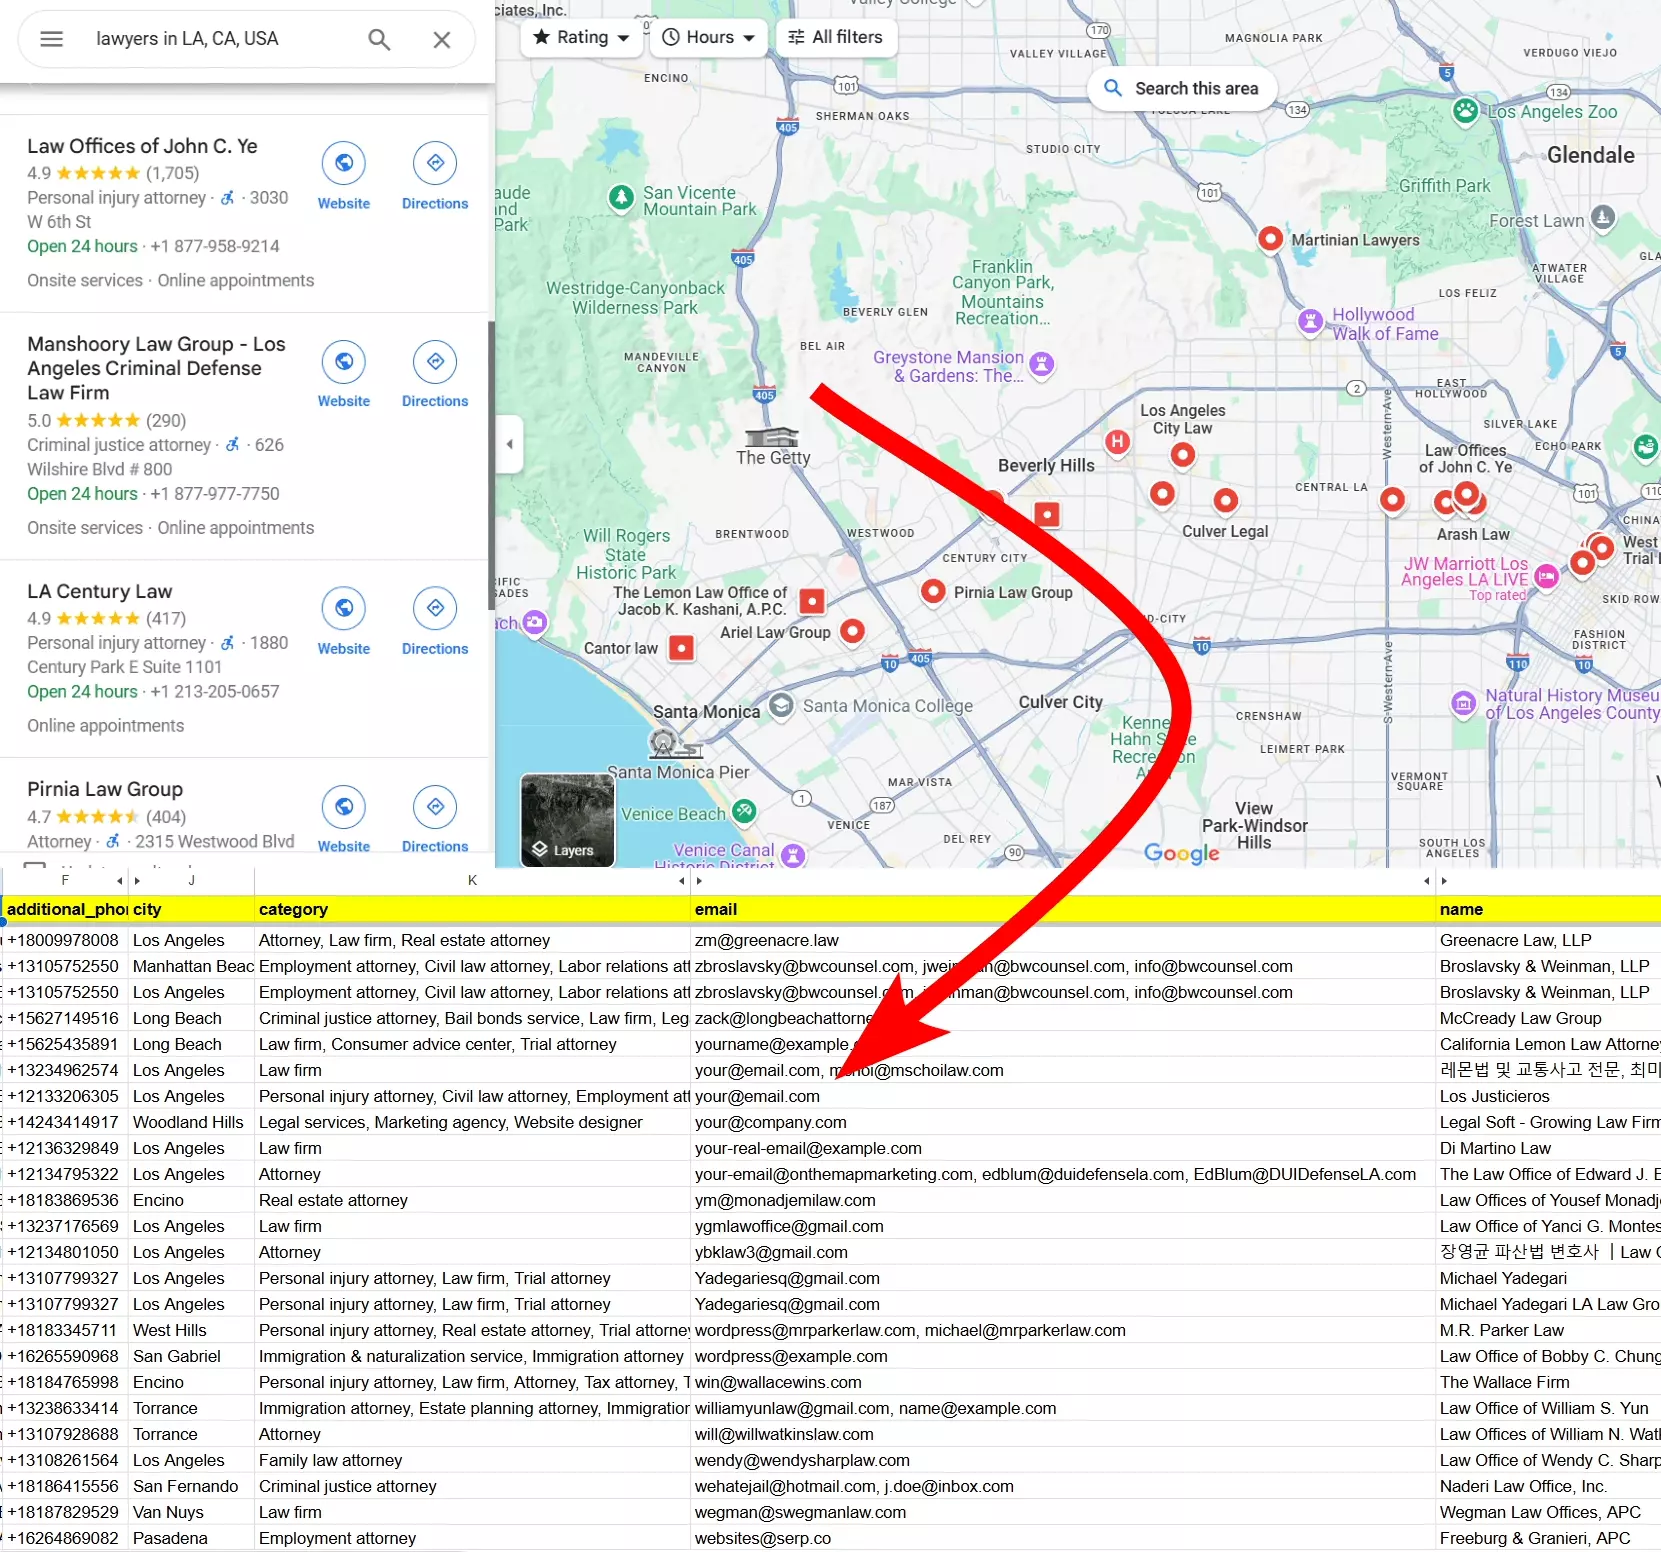Click the Martinian Lawyers map pin
1661x1552 pixels.
click(x=1270, y=239)
